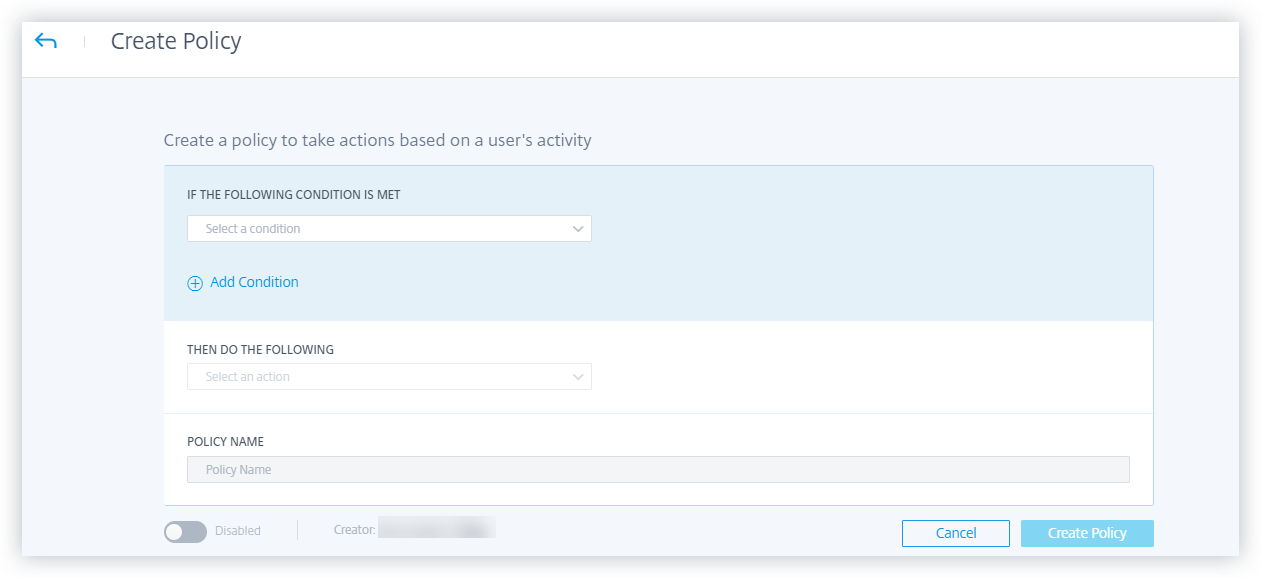Click the Create Policy button
Screen dimensions: 1261x578
point(1087,533)
